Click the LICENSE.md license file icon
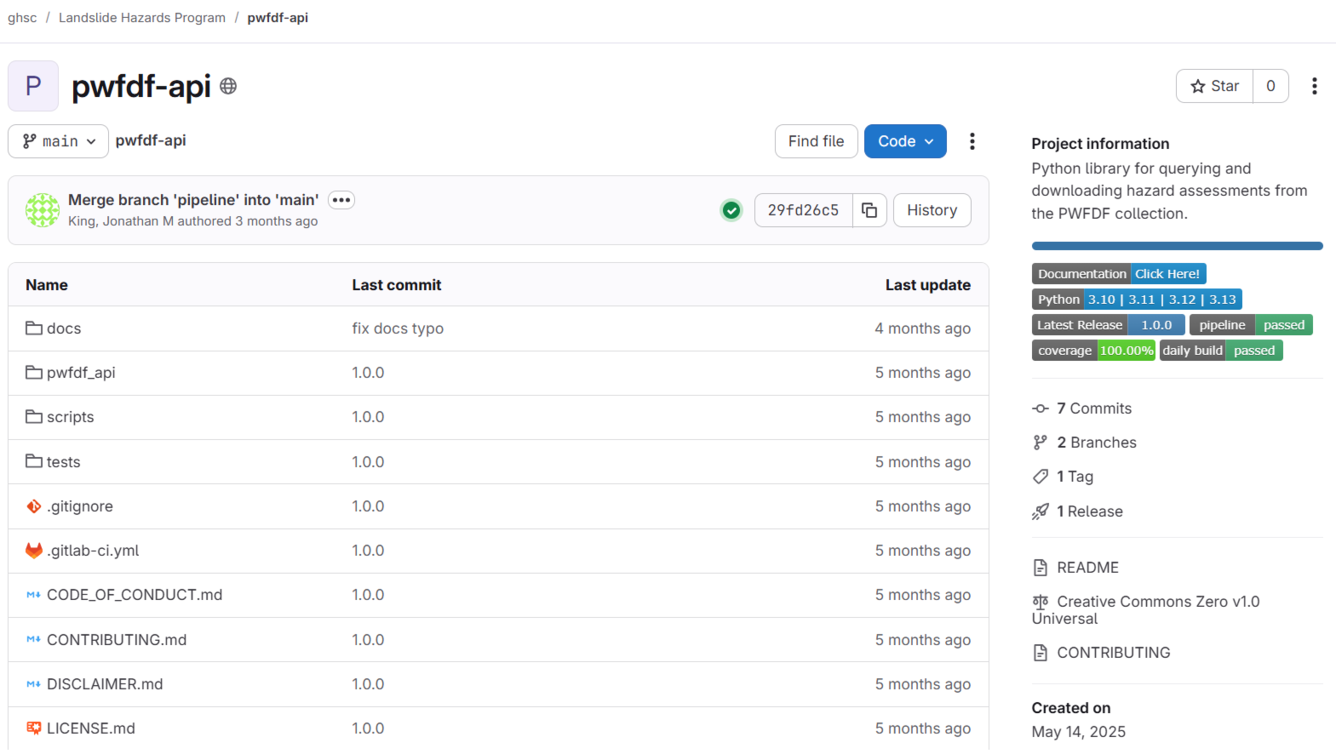The width and height of the screenshot is (1336, 754). pyautogui.click(x=34, y=728)
